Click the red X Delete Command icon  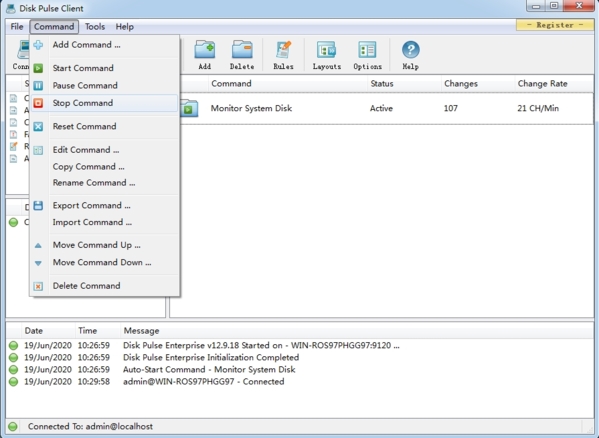tap(38, 286)
